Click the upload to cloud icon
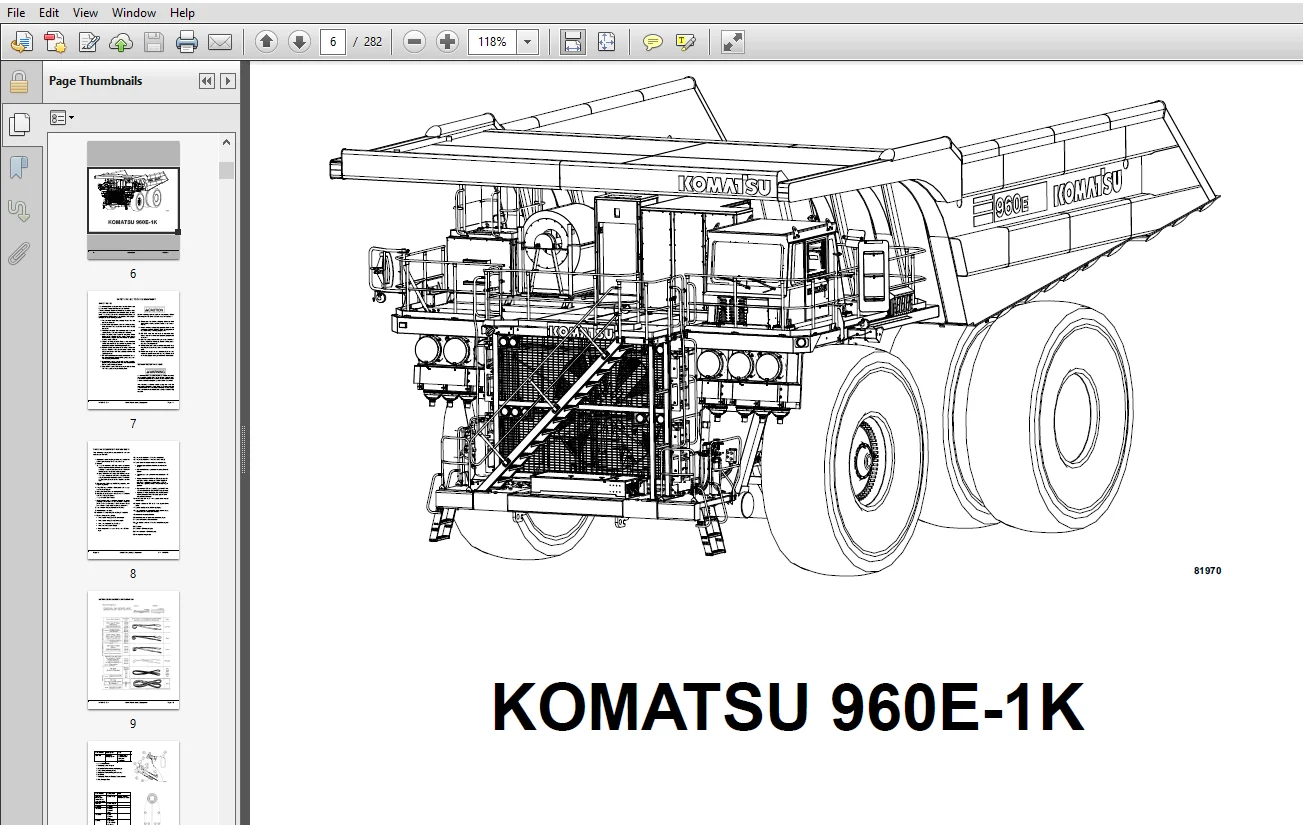Screen dimensions: 1303x825 click(121, 42)
